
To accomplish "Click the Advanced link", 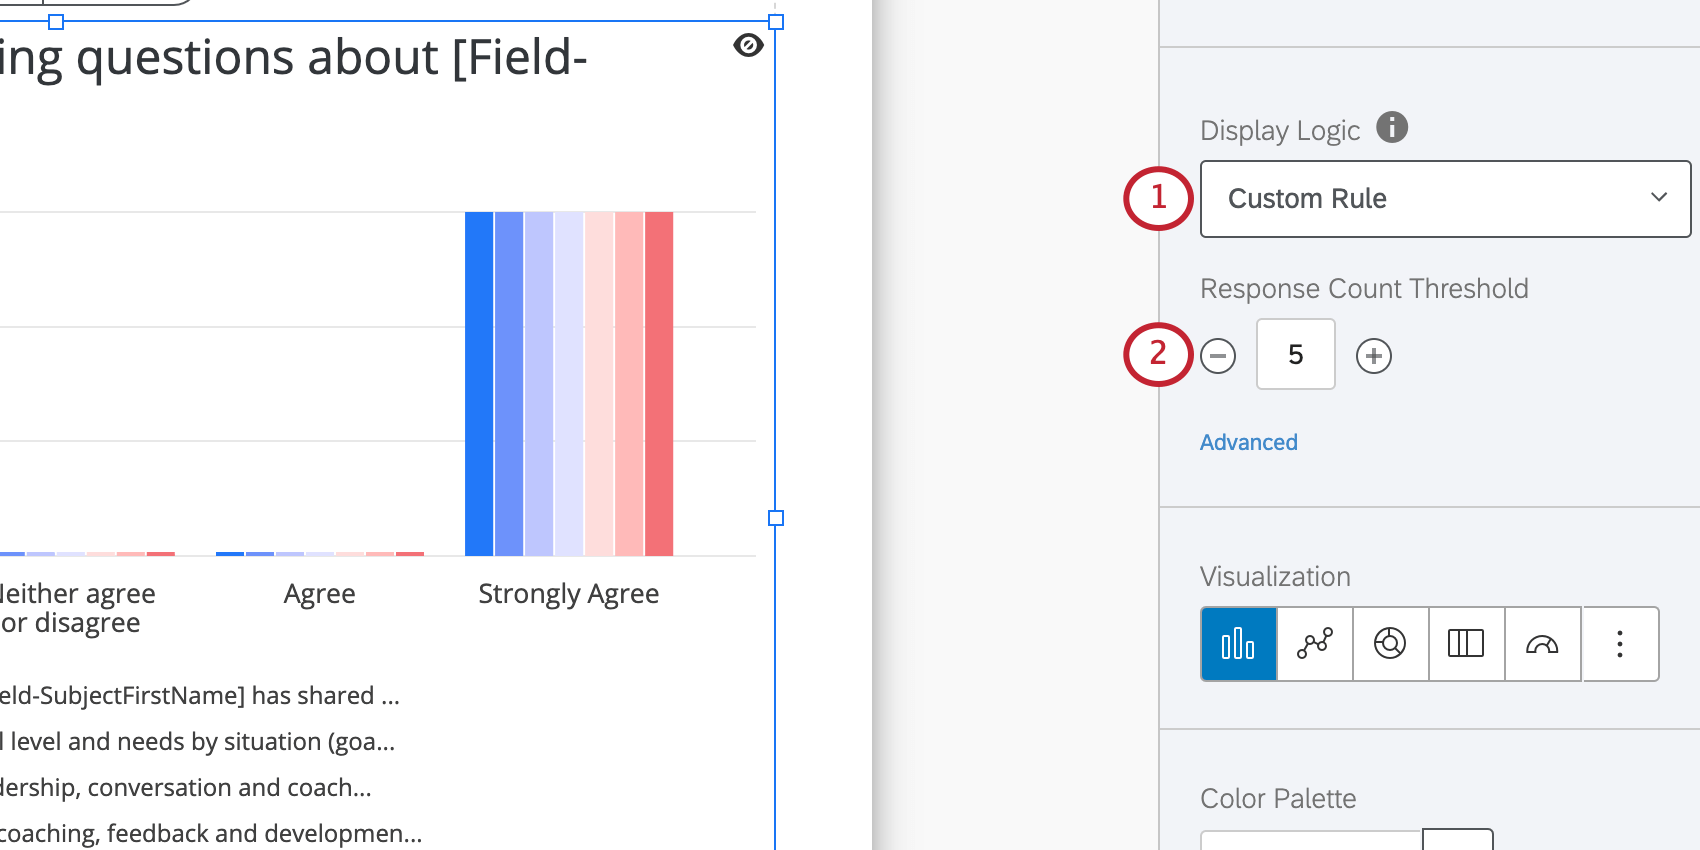I will coord(1248,442).
